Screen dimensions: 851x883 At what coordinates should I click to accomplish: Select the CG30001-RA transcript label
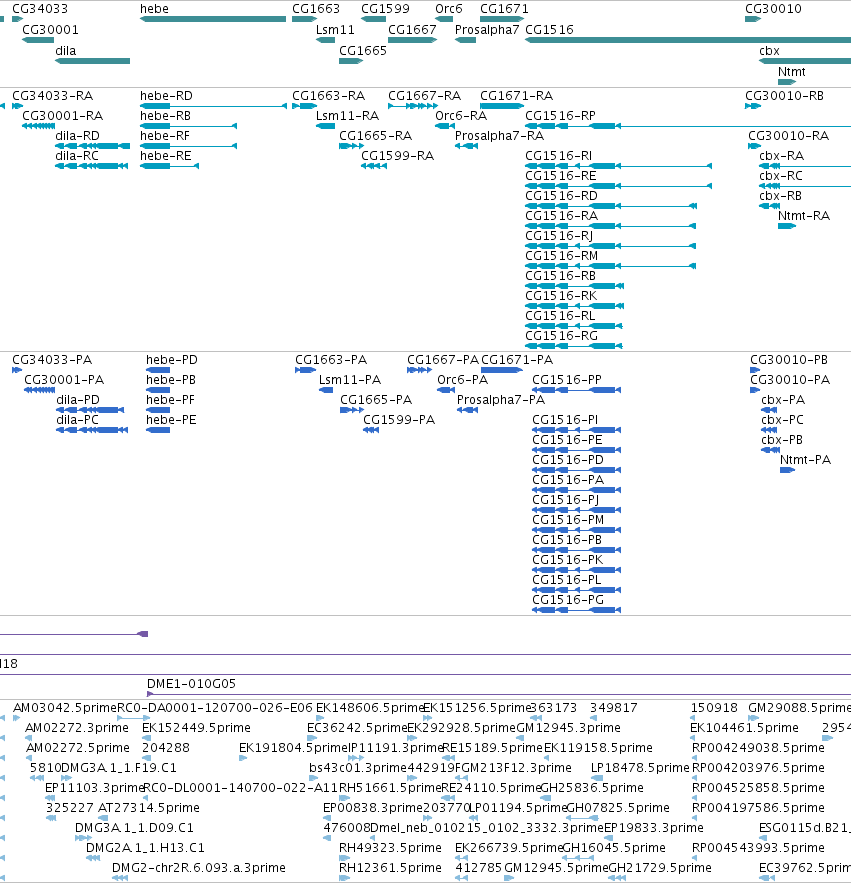point(63,116)
